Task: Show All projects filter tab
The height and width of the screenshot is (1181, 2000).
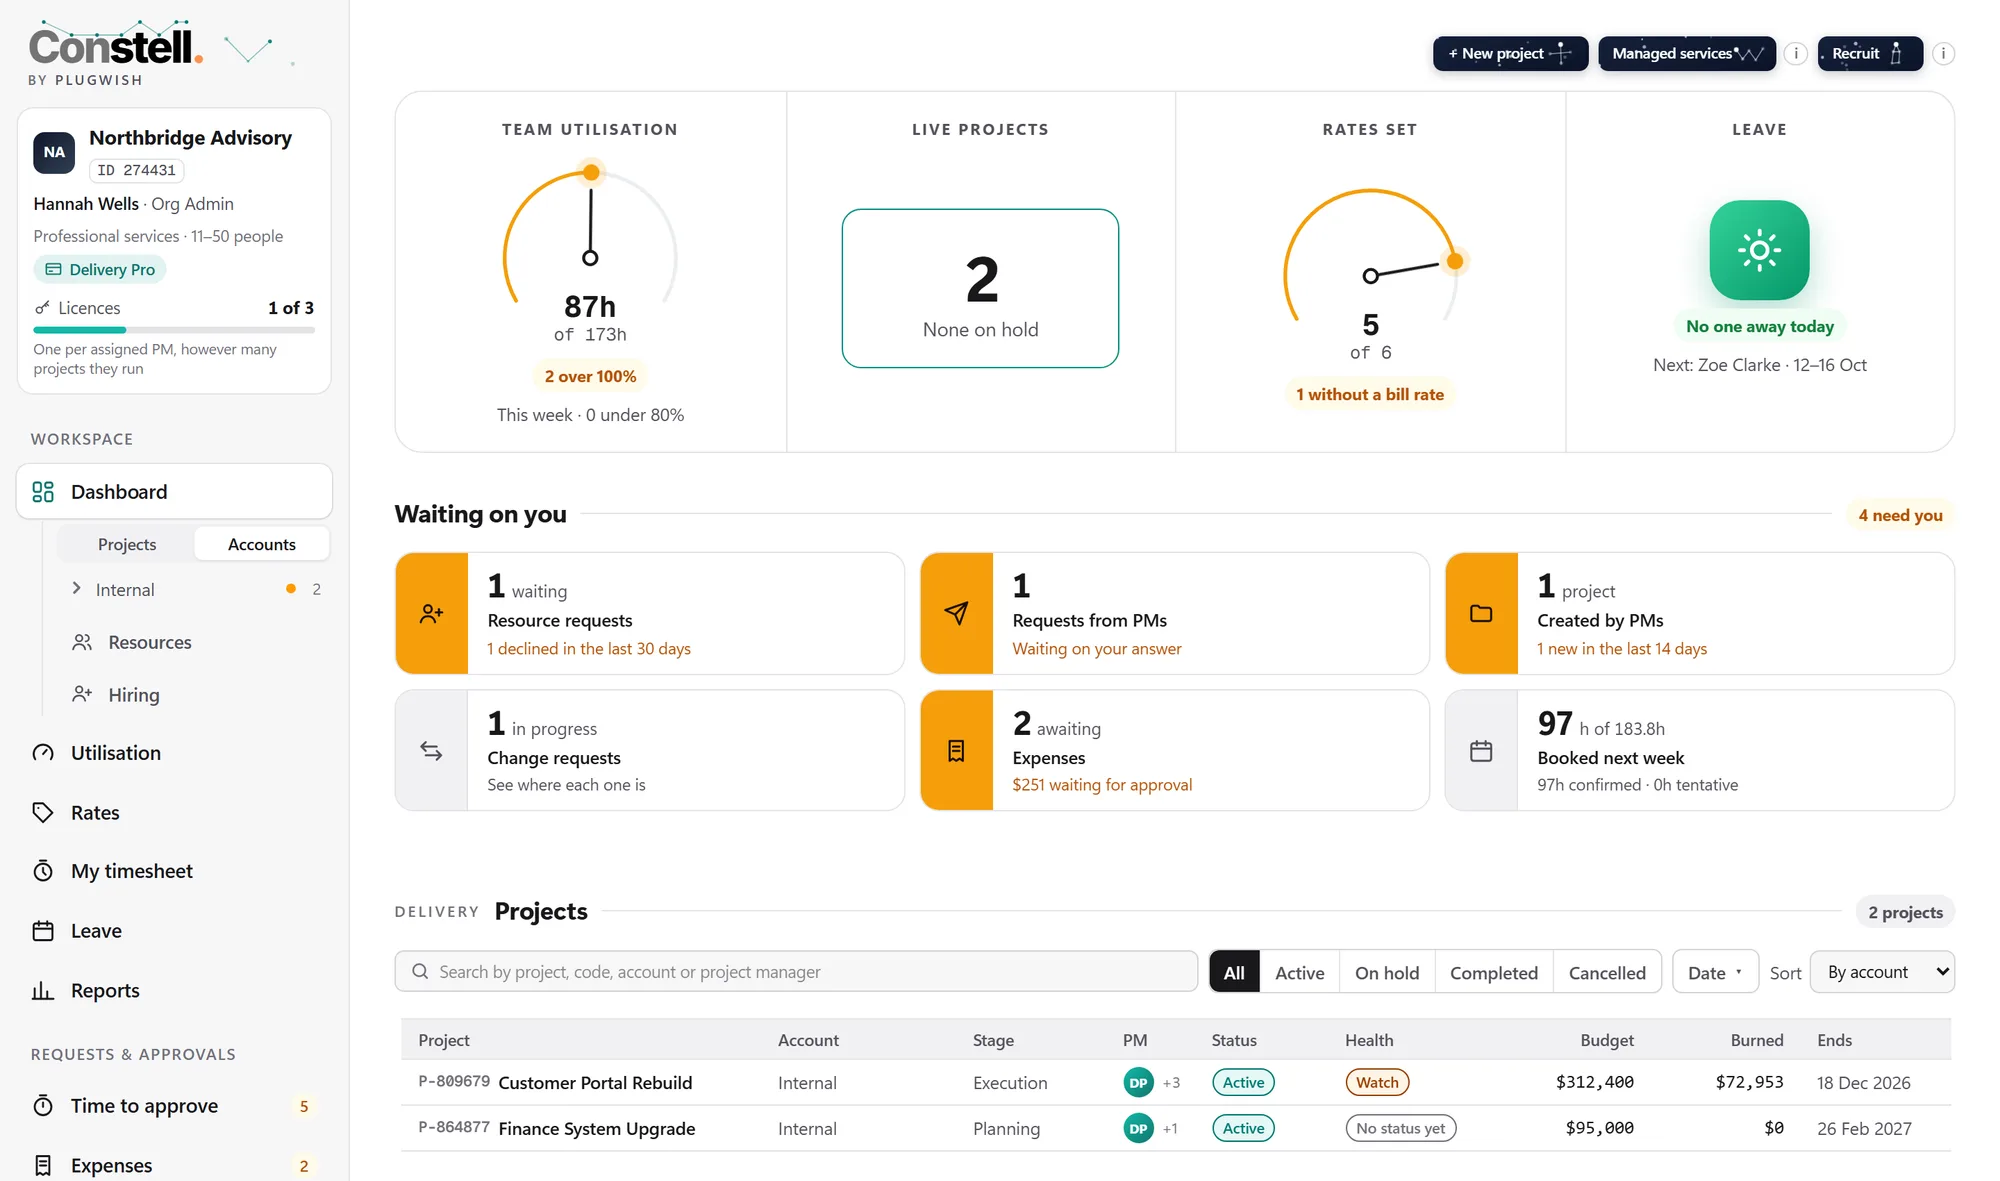Action: point(1235,972)
